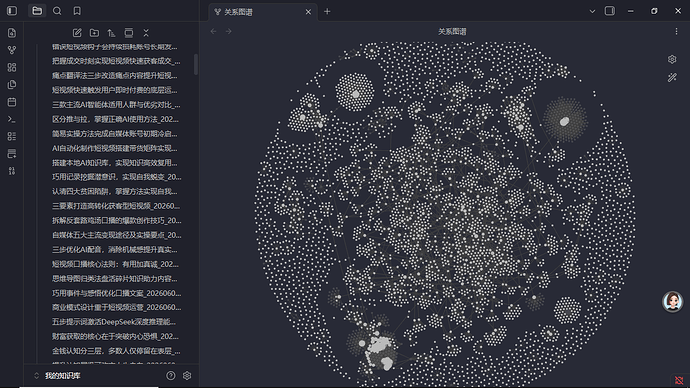Image resolution: width=690 pixels, height=388 pixels.
Task: Open note 区分推与拉，掌握正确AI使用方法
Action: point(116,119)
